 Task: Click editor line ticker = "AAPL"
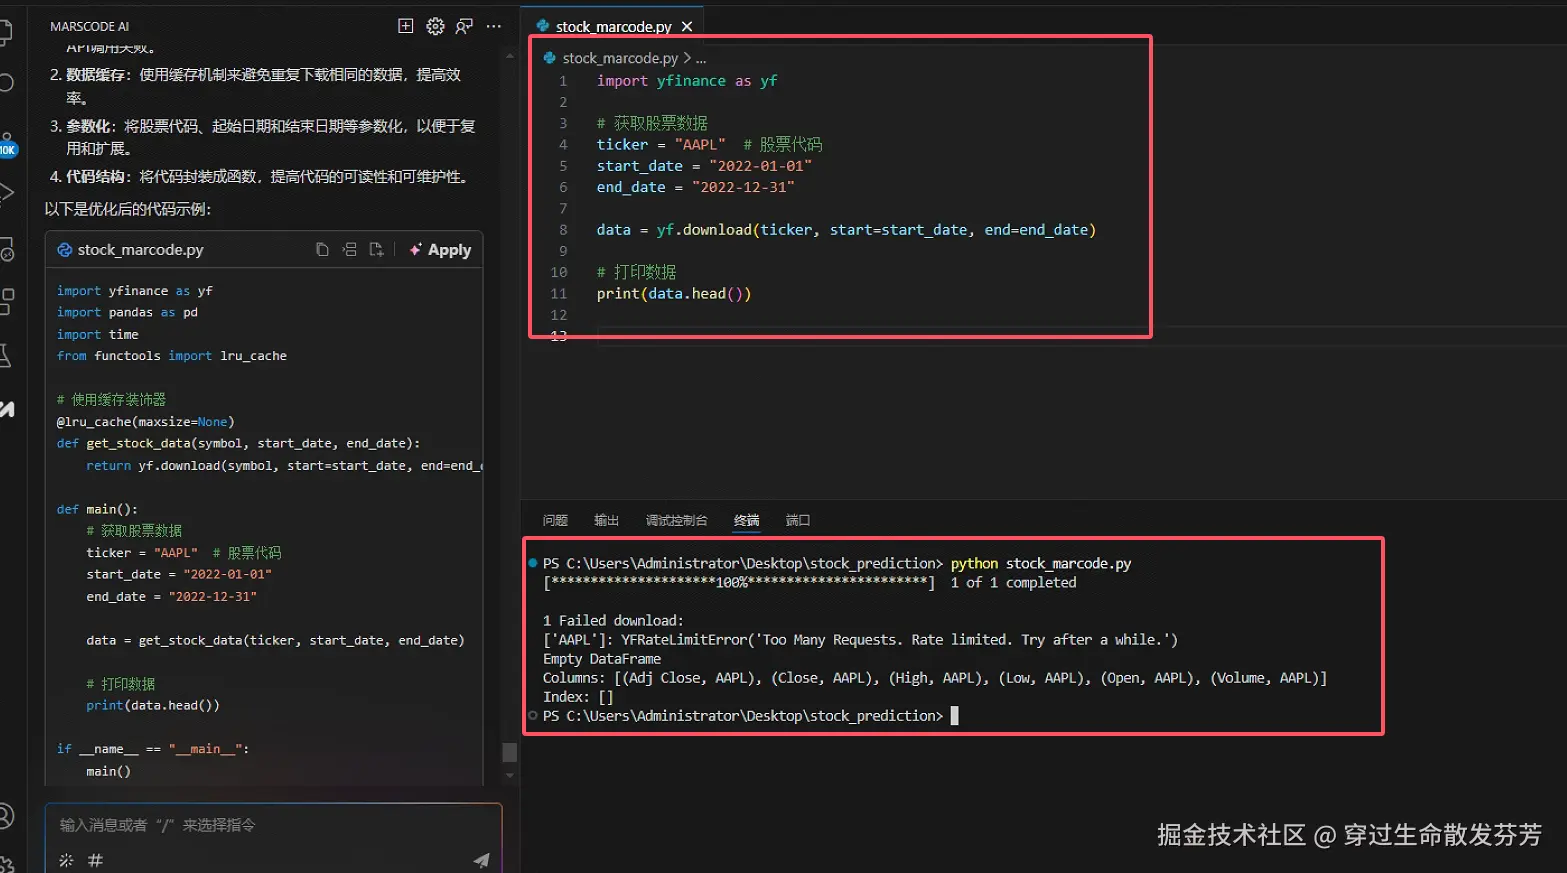pos(709,145)
